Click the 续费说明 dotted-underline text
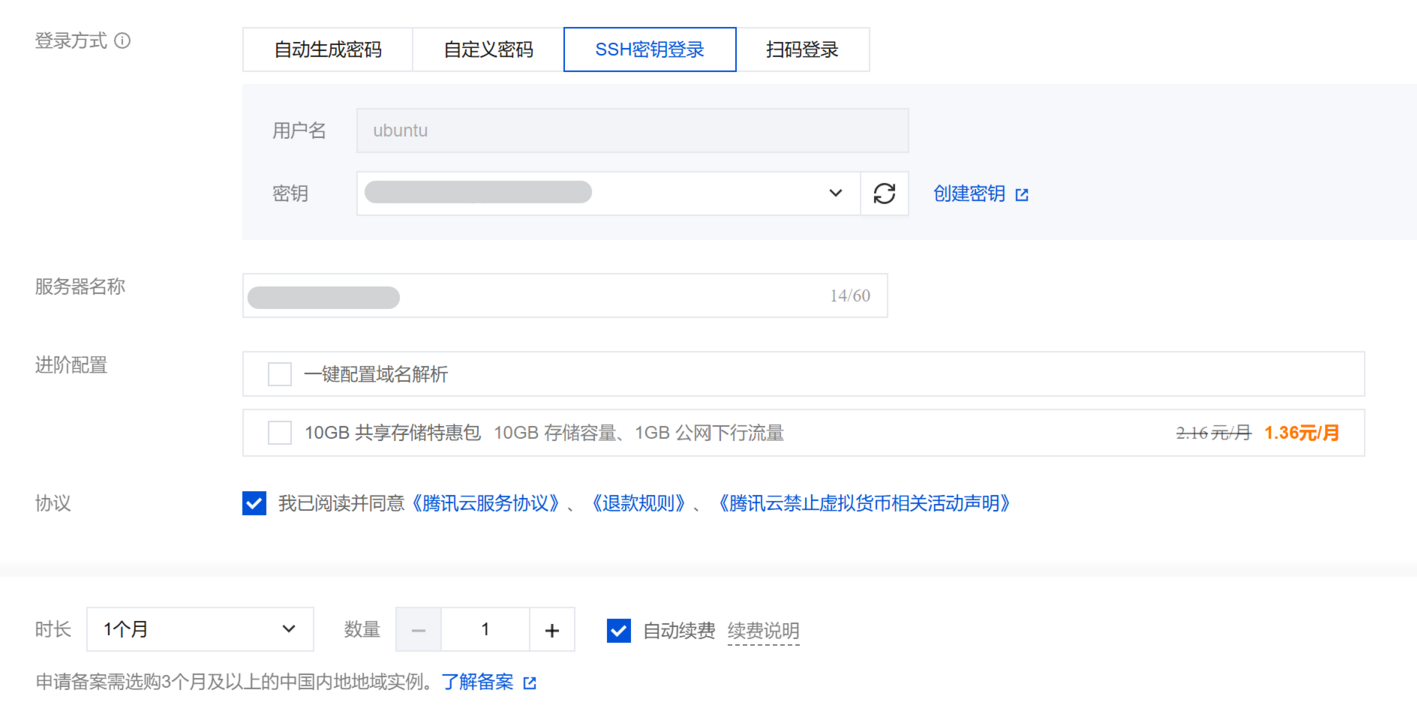Image resolution: width=1417 pixels, height=717 pixels. click(x=763, y=631)
